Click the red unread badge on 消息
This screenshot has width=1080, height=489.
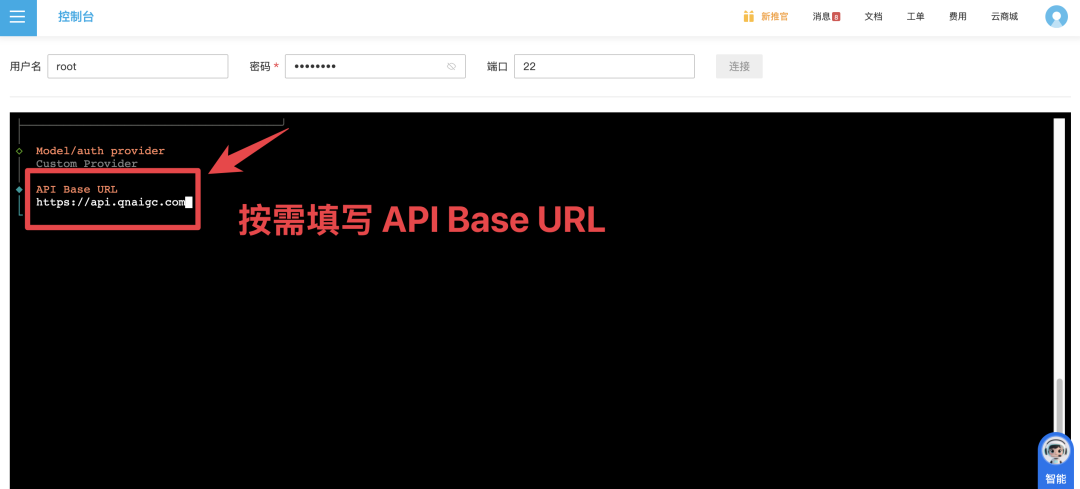pos(836,17)
